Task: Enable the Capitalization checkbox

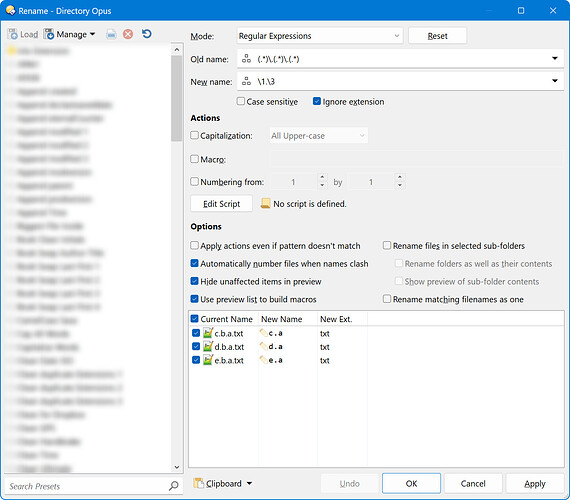Action: [x=194, y=135]
